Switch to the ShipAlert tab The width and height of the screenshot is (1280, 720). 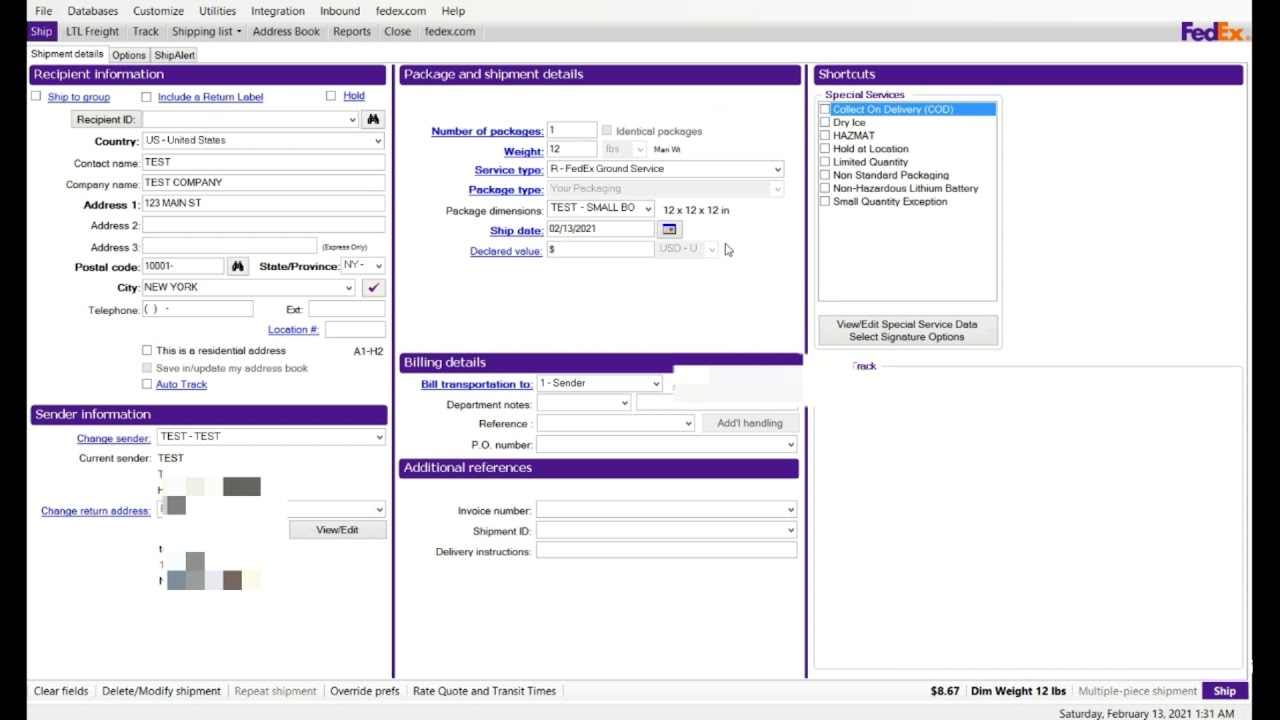[x=174, y=55]
